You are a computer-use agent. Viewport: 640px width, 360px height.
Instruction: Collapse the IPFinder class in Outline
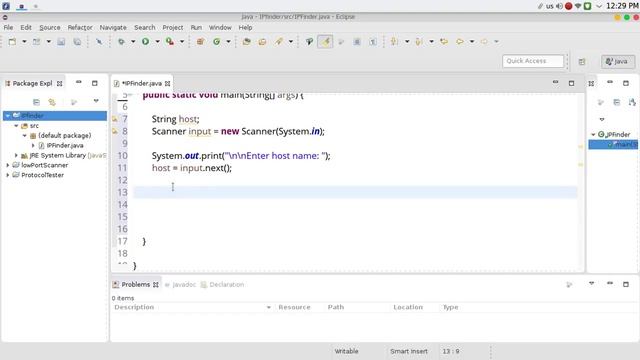593,134
